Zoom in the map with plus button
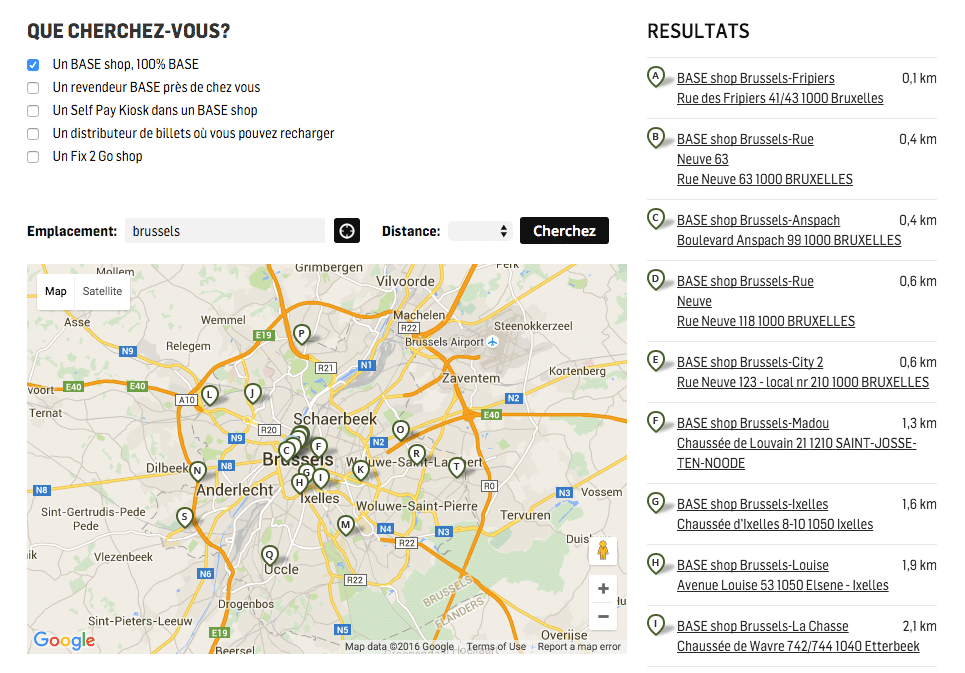Viewport: 965px width, 673px height. (603, 589)
